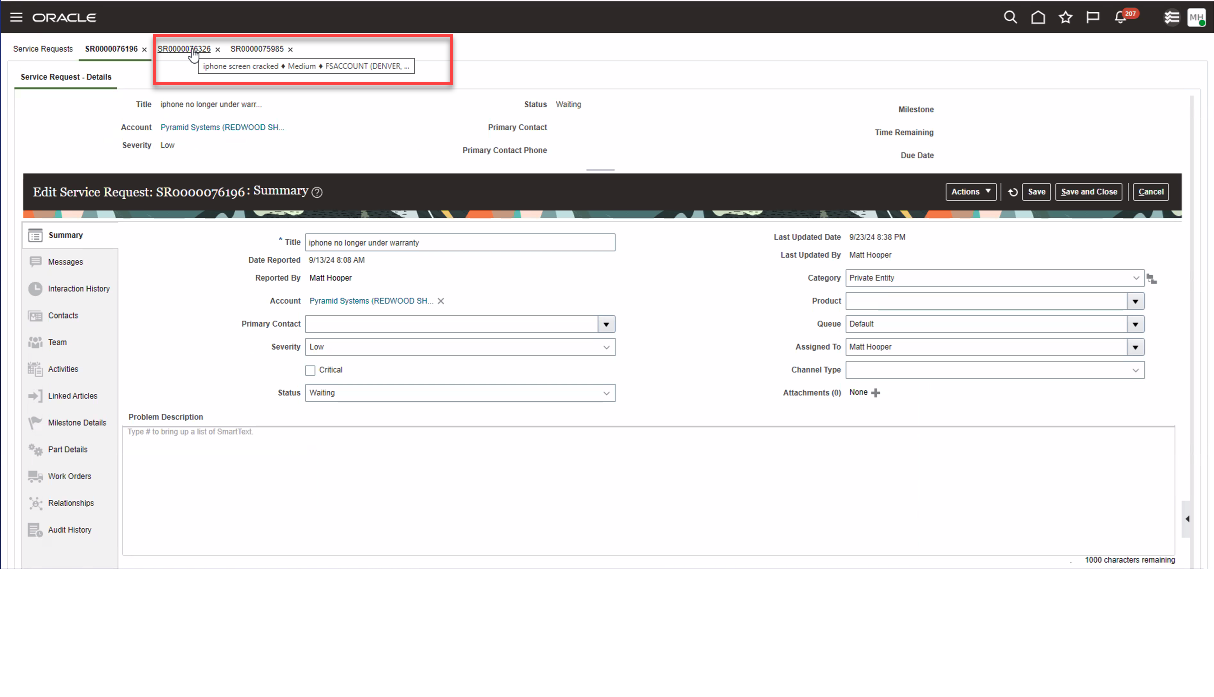This screenshot has width=1214, height=697.
Task: Open the Actions menu
Action: pyautogui.click(x=970, y=191)
